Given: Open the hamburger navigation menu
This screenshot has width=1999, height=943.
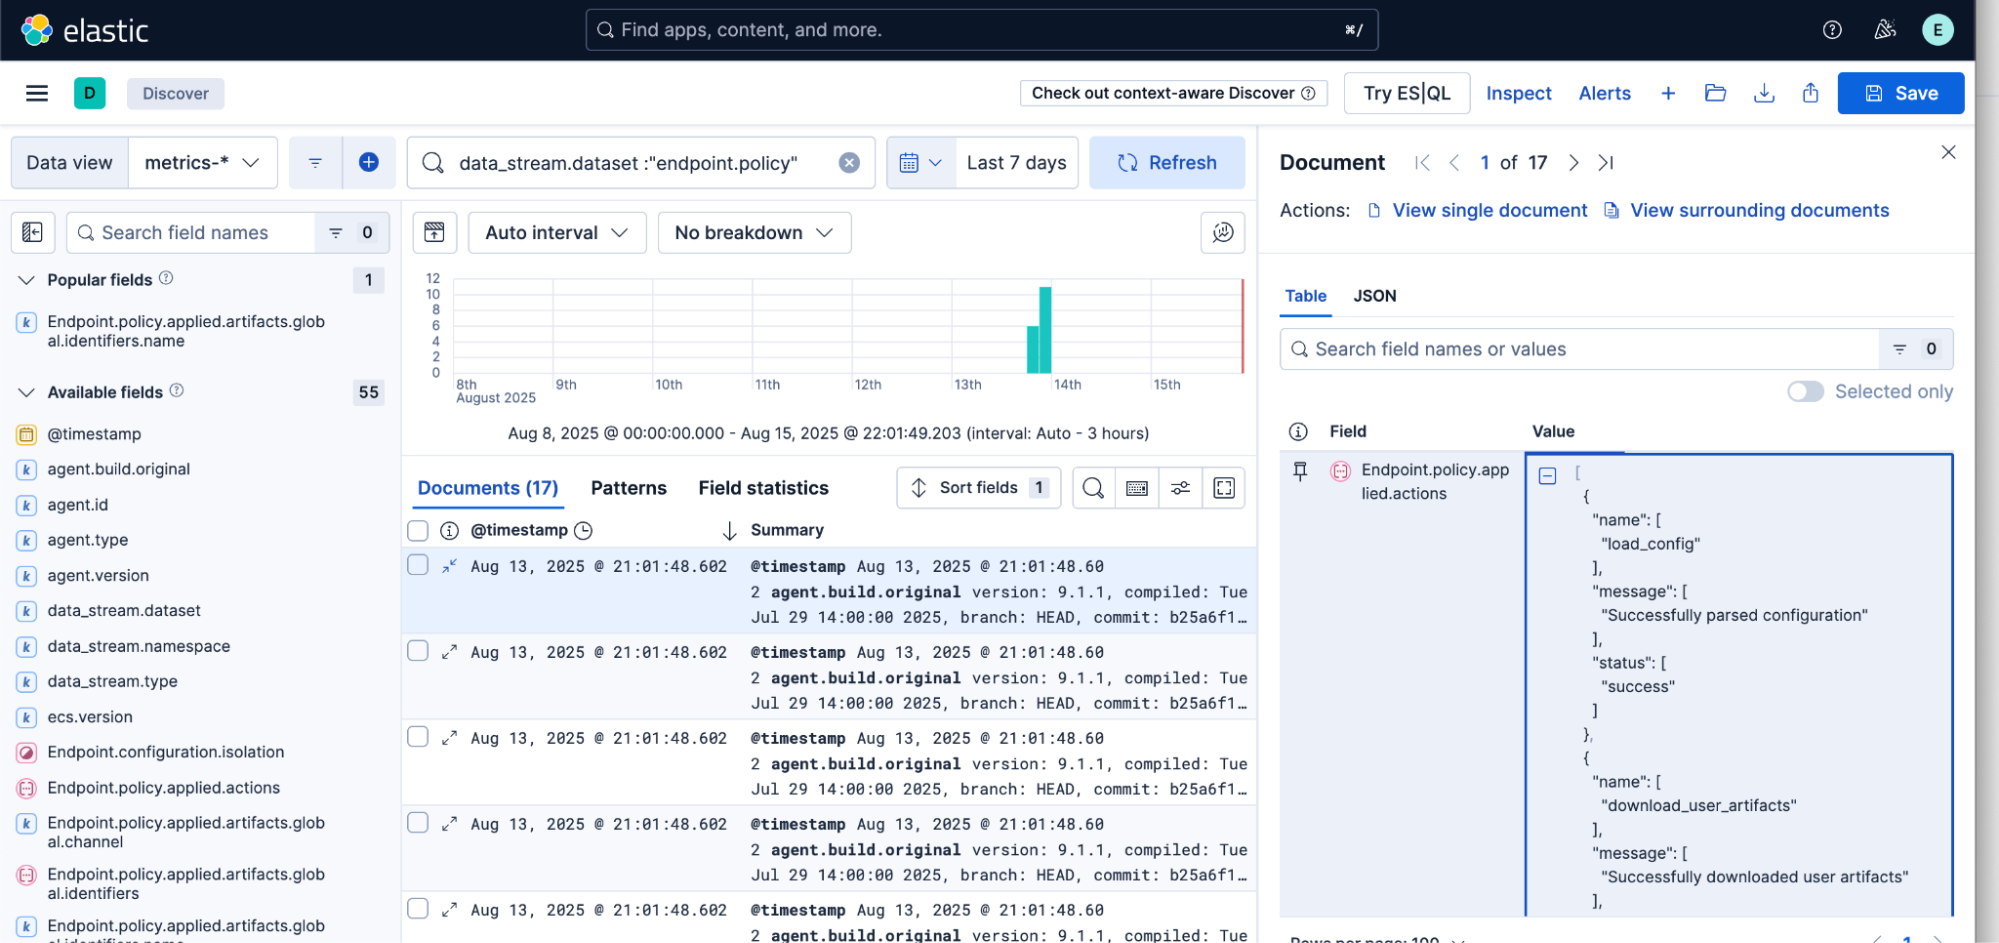Looking at the screenshot, I should coord(35,93).
